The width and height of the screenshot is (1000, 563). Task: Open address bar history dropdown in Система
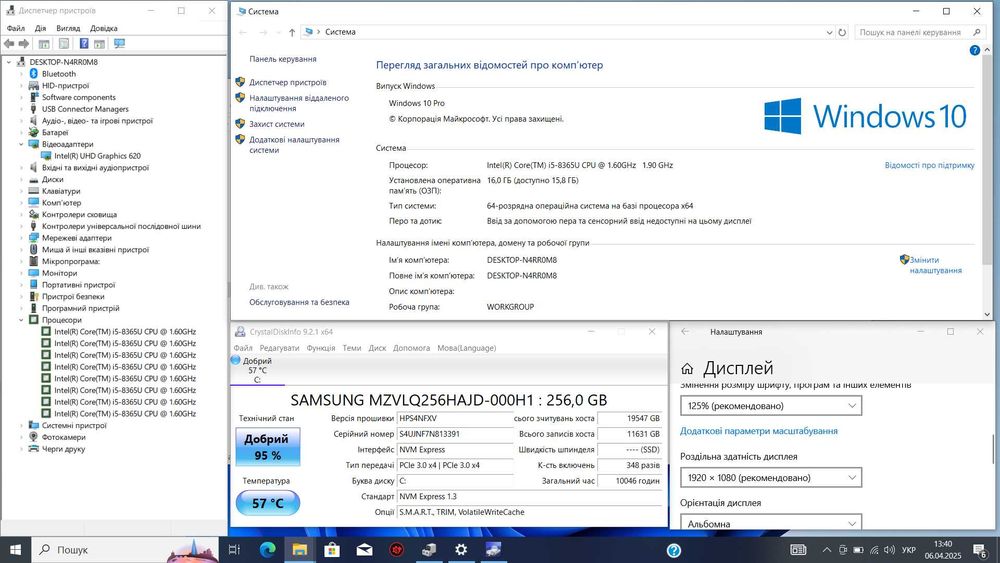pos(829,32)
